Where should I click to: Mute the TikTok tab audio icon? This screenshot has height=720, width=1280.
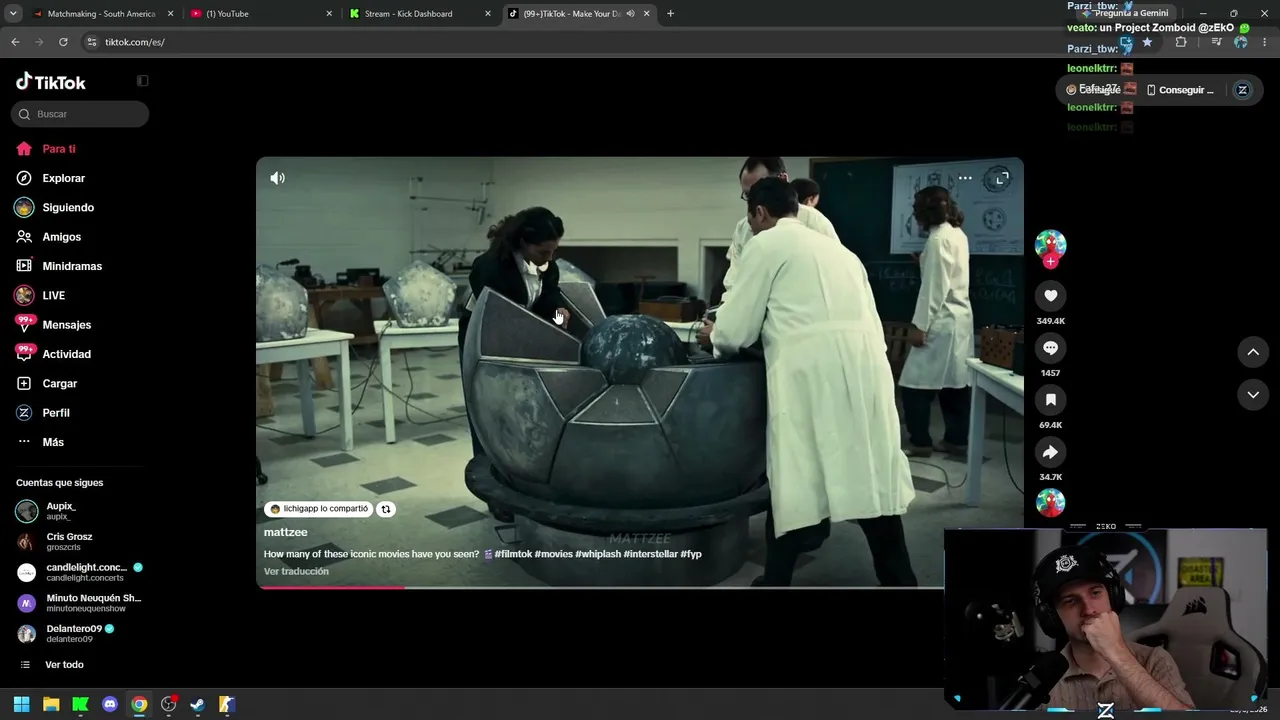coord(630,14)
